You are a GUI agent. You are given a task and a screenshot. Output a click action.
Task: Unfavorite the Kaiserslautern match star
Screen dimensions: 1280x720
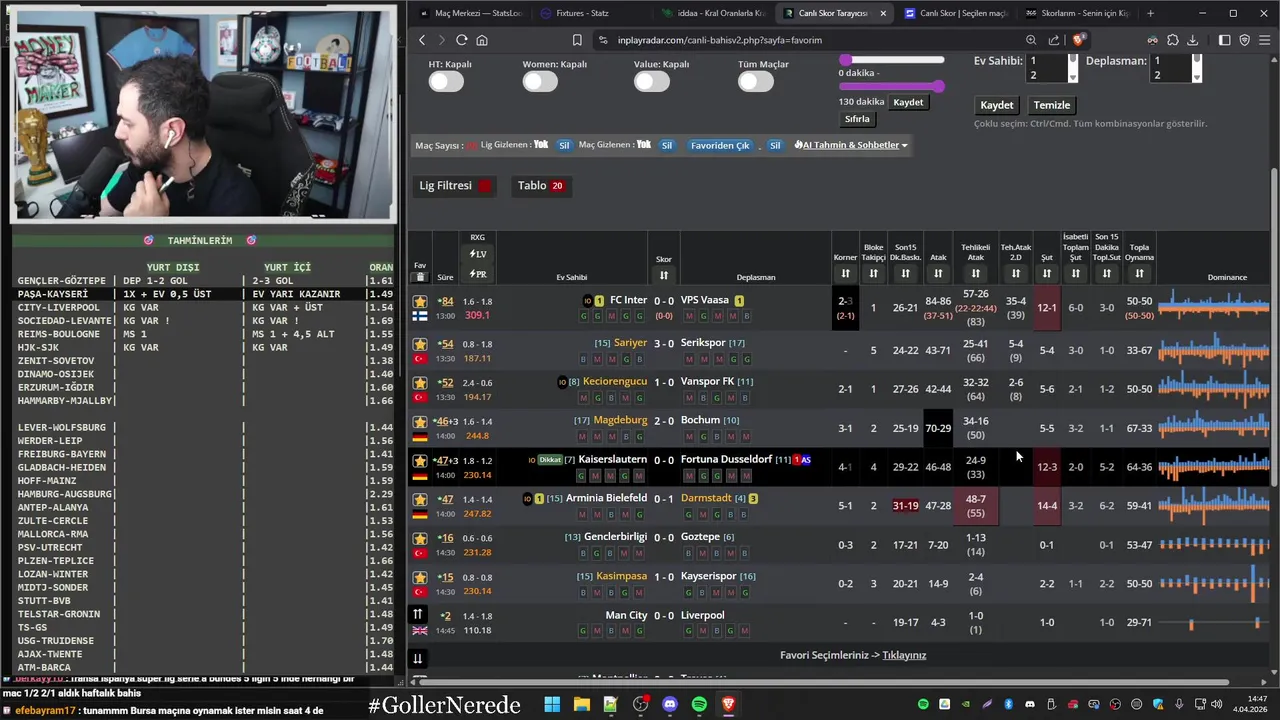(420, 461)
